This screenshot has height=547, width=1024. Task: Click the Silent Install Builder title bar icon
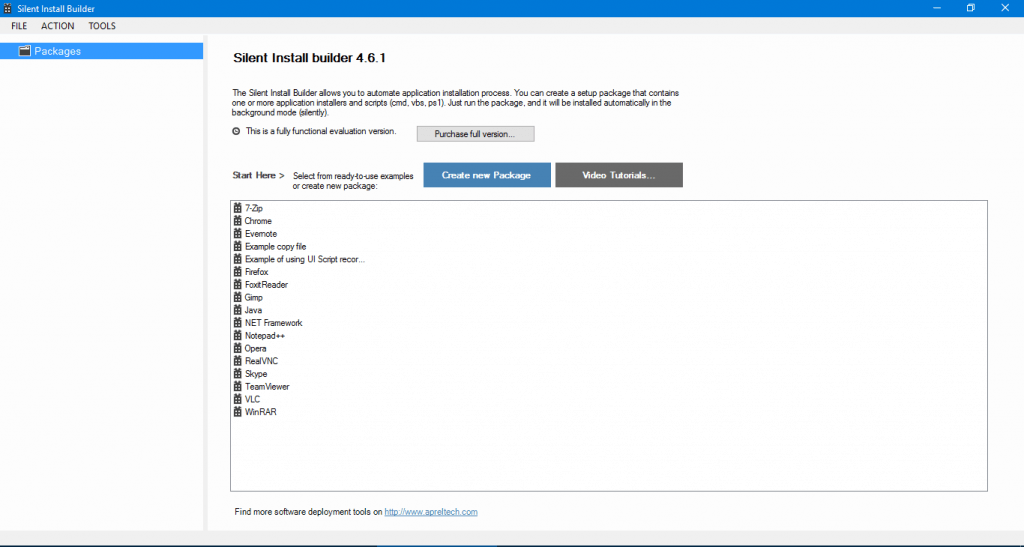[8, 8]
